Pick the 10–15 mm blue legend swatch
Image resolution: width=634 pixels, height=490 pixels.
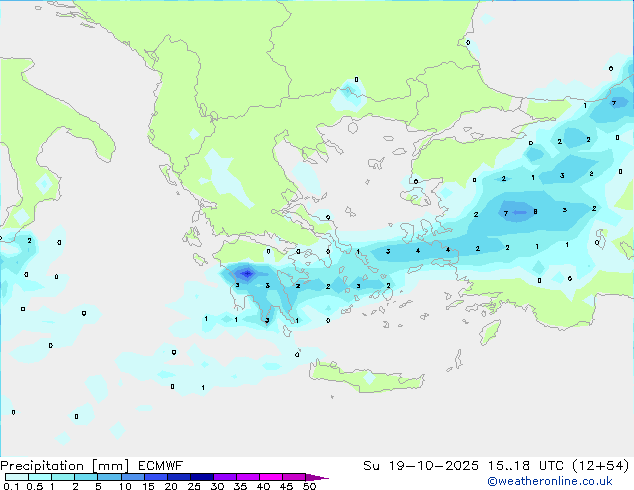click(132, 477)
